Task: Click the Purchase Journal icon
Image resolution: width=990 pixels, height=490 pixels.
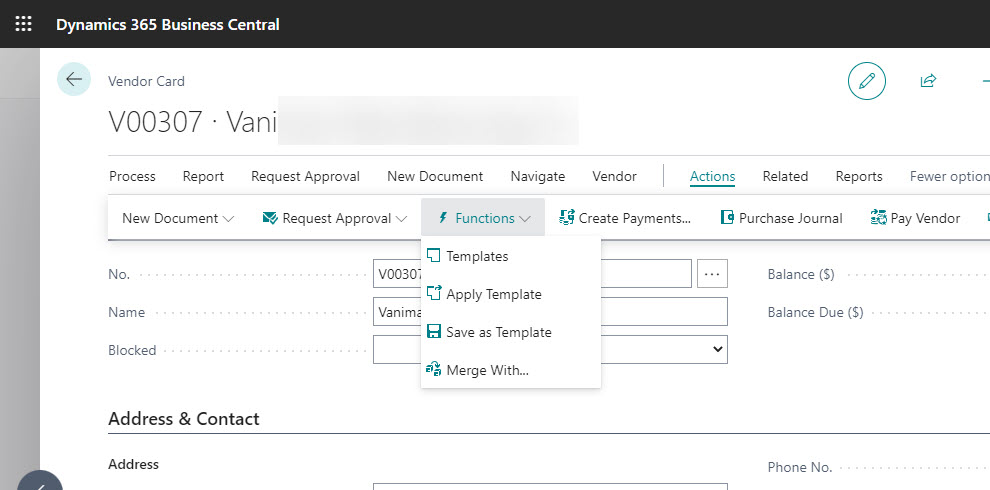Action: tap(727, 218)
